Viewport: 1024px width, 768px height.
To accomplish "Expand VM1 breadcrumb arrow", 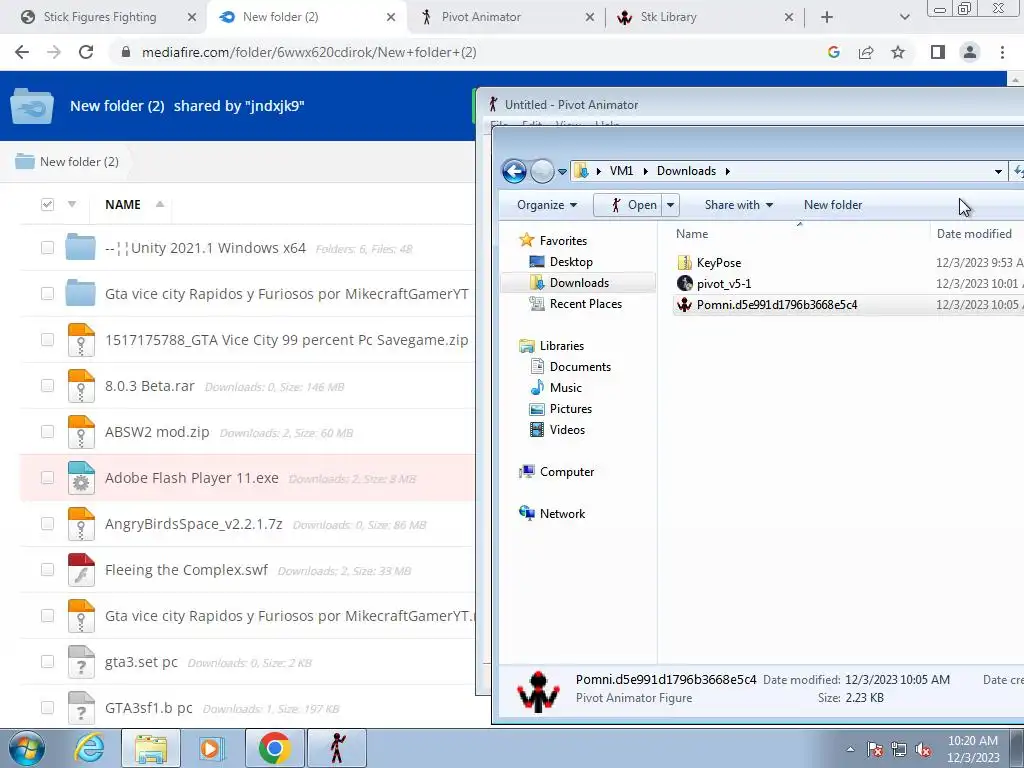I will point(645,171).
